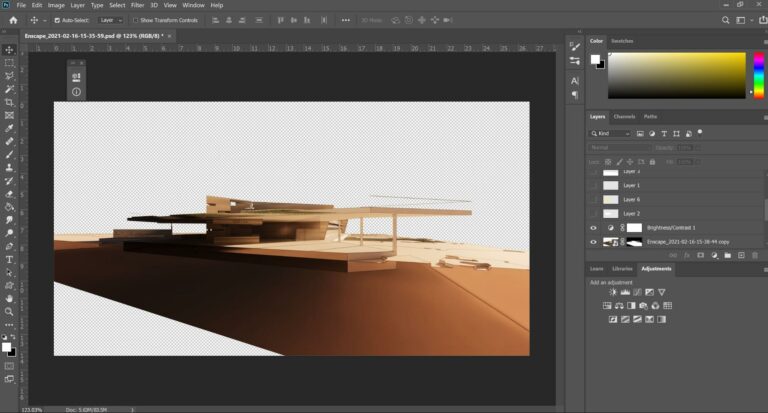The width and height of the screenshot is (768, 413).
Task: Select the Eyedropper tool
Action: point(9,128)
